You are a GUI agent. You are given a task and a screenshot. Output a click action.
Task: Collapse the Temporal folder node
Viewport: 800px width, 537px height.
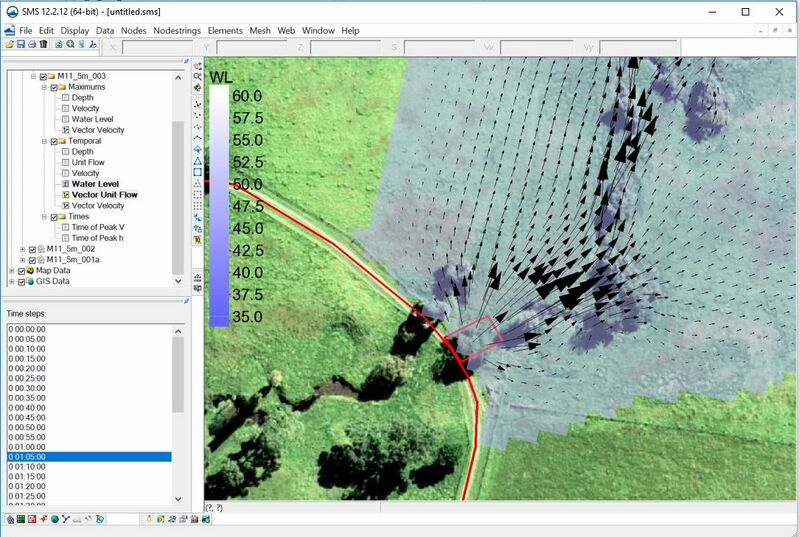click(x=44, y=141)
